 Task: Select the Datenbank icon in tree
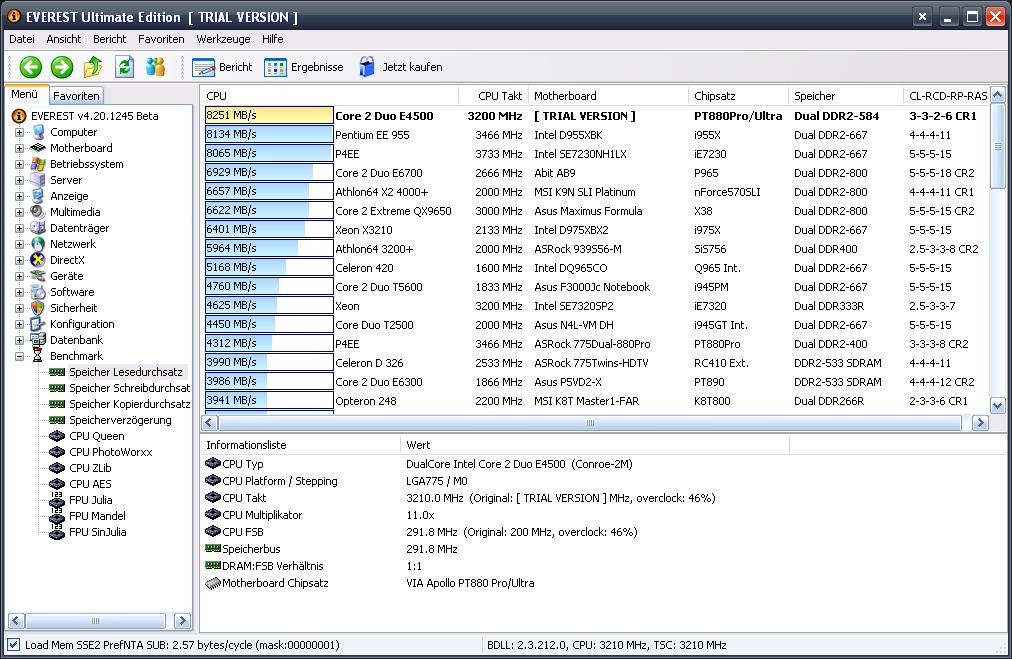(x=39, y=340)
